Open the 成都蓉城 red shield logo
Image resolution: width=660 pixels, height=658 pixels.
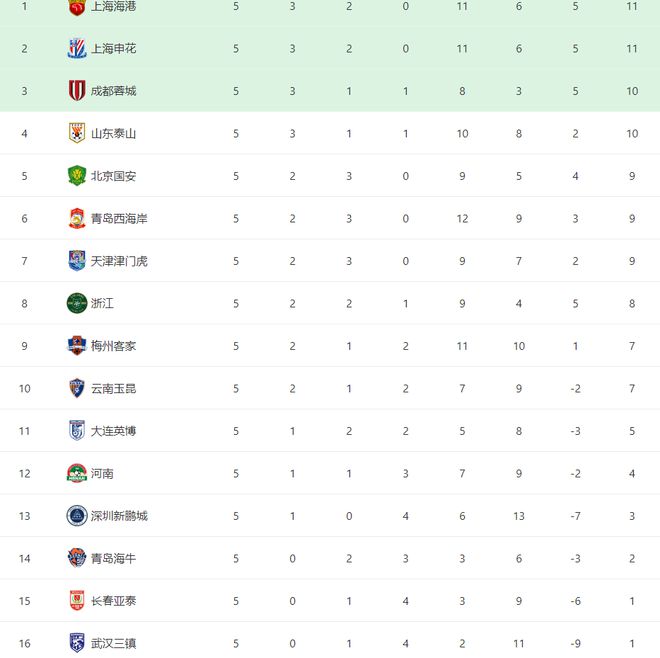pyautogui.click(x=77, y=91)
